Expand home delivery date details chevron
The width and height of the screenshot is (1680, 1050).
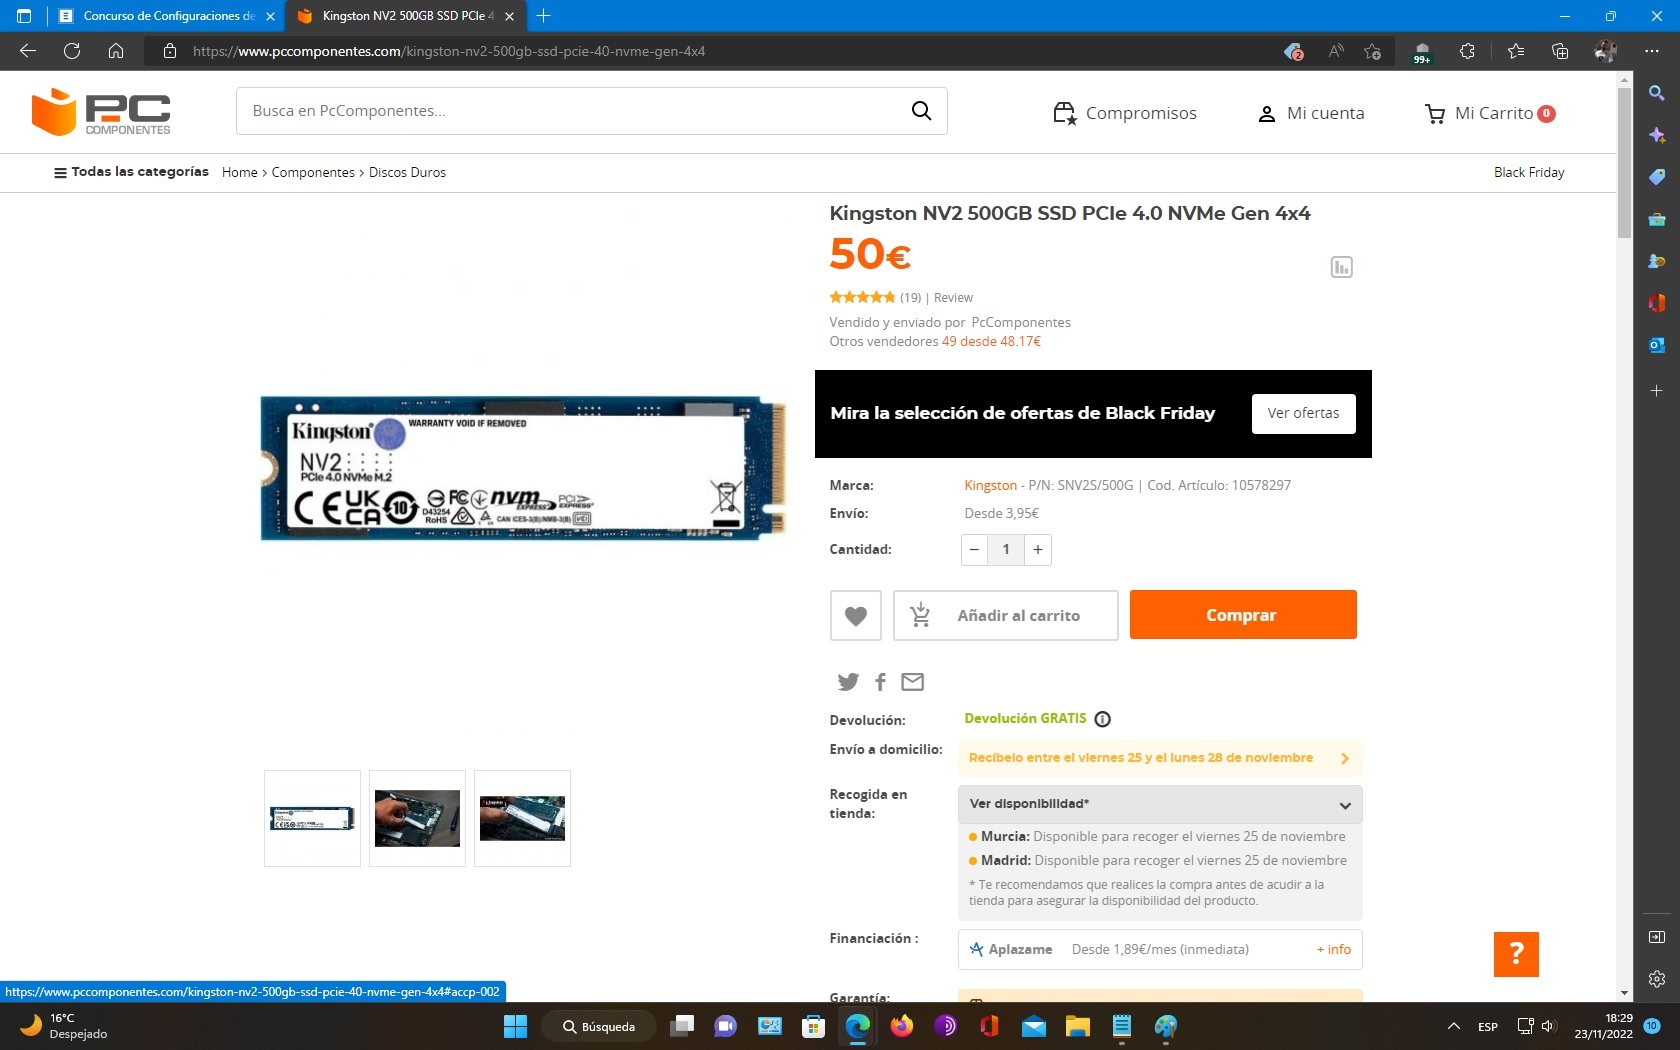tap(1345, 758)
